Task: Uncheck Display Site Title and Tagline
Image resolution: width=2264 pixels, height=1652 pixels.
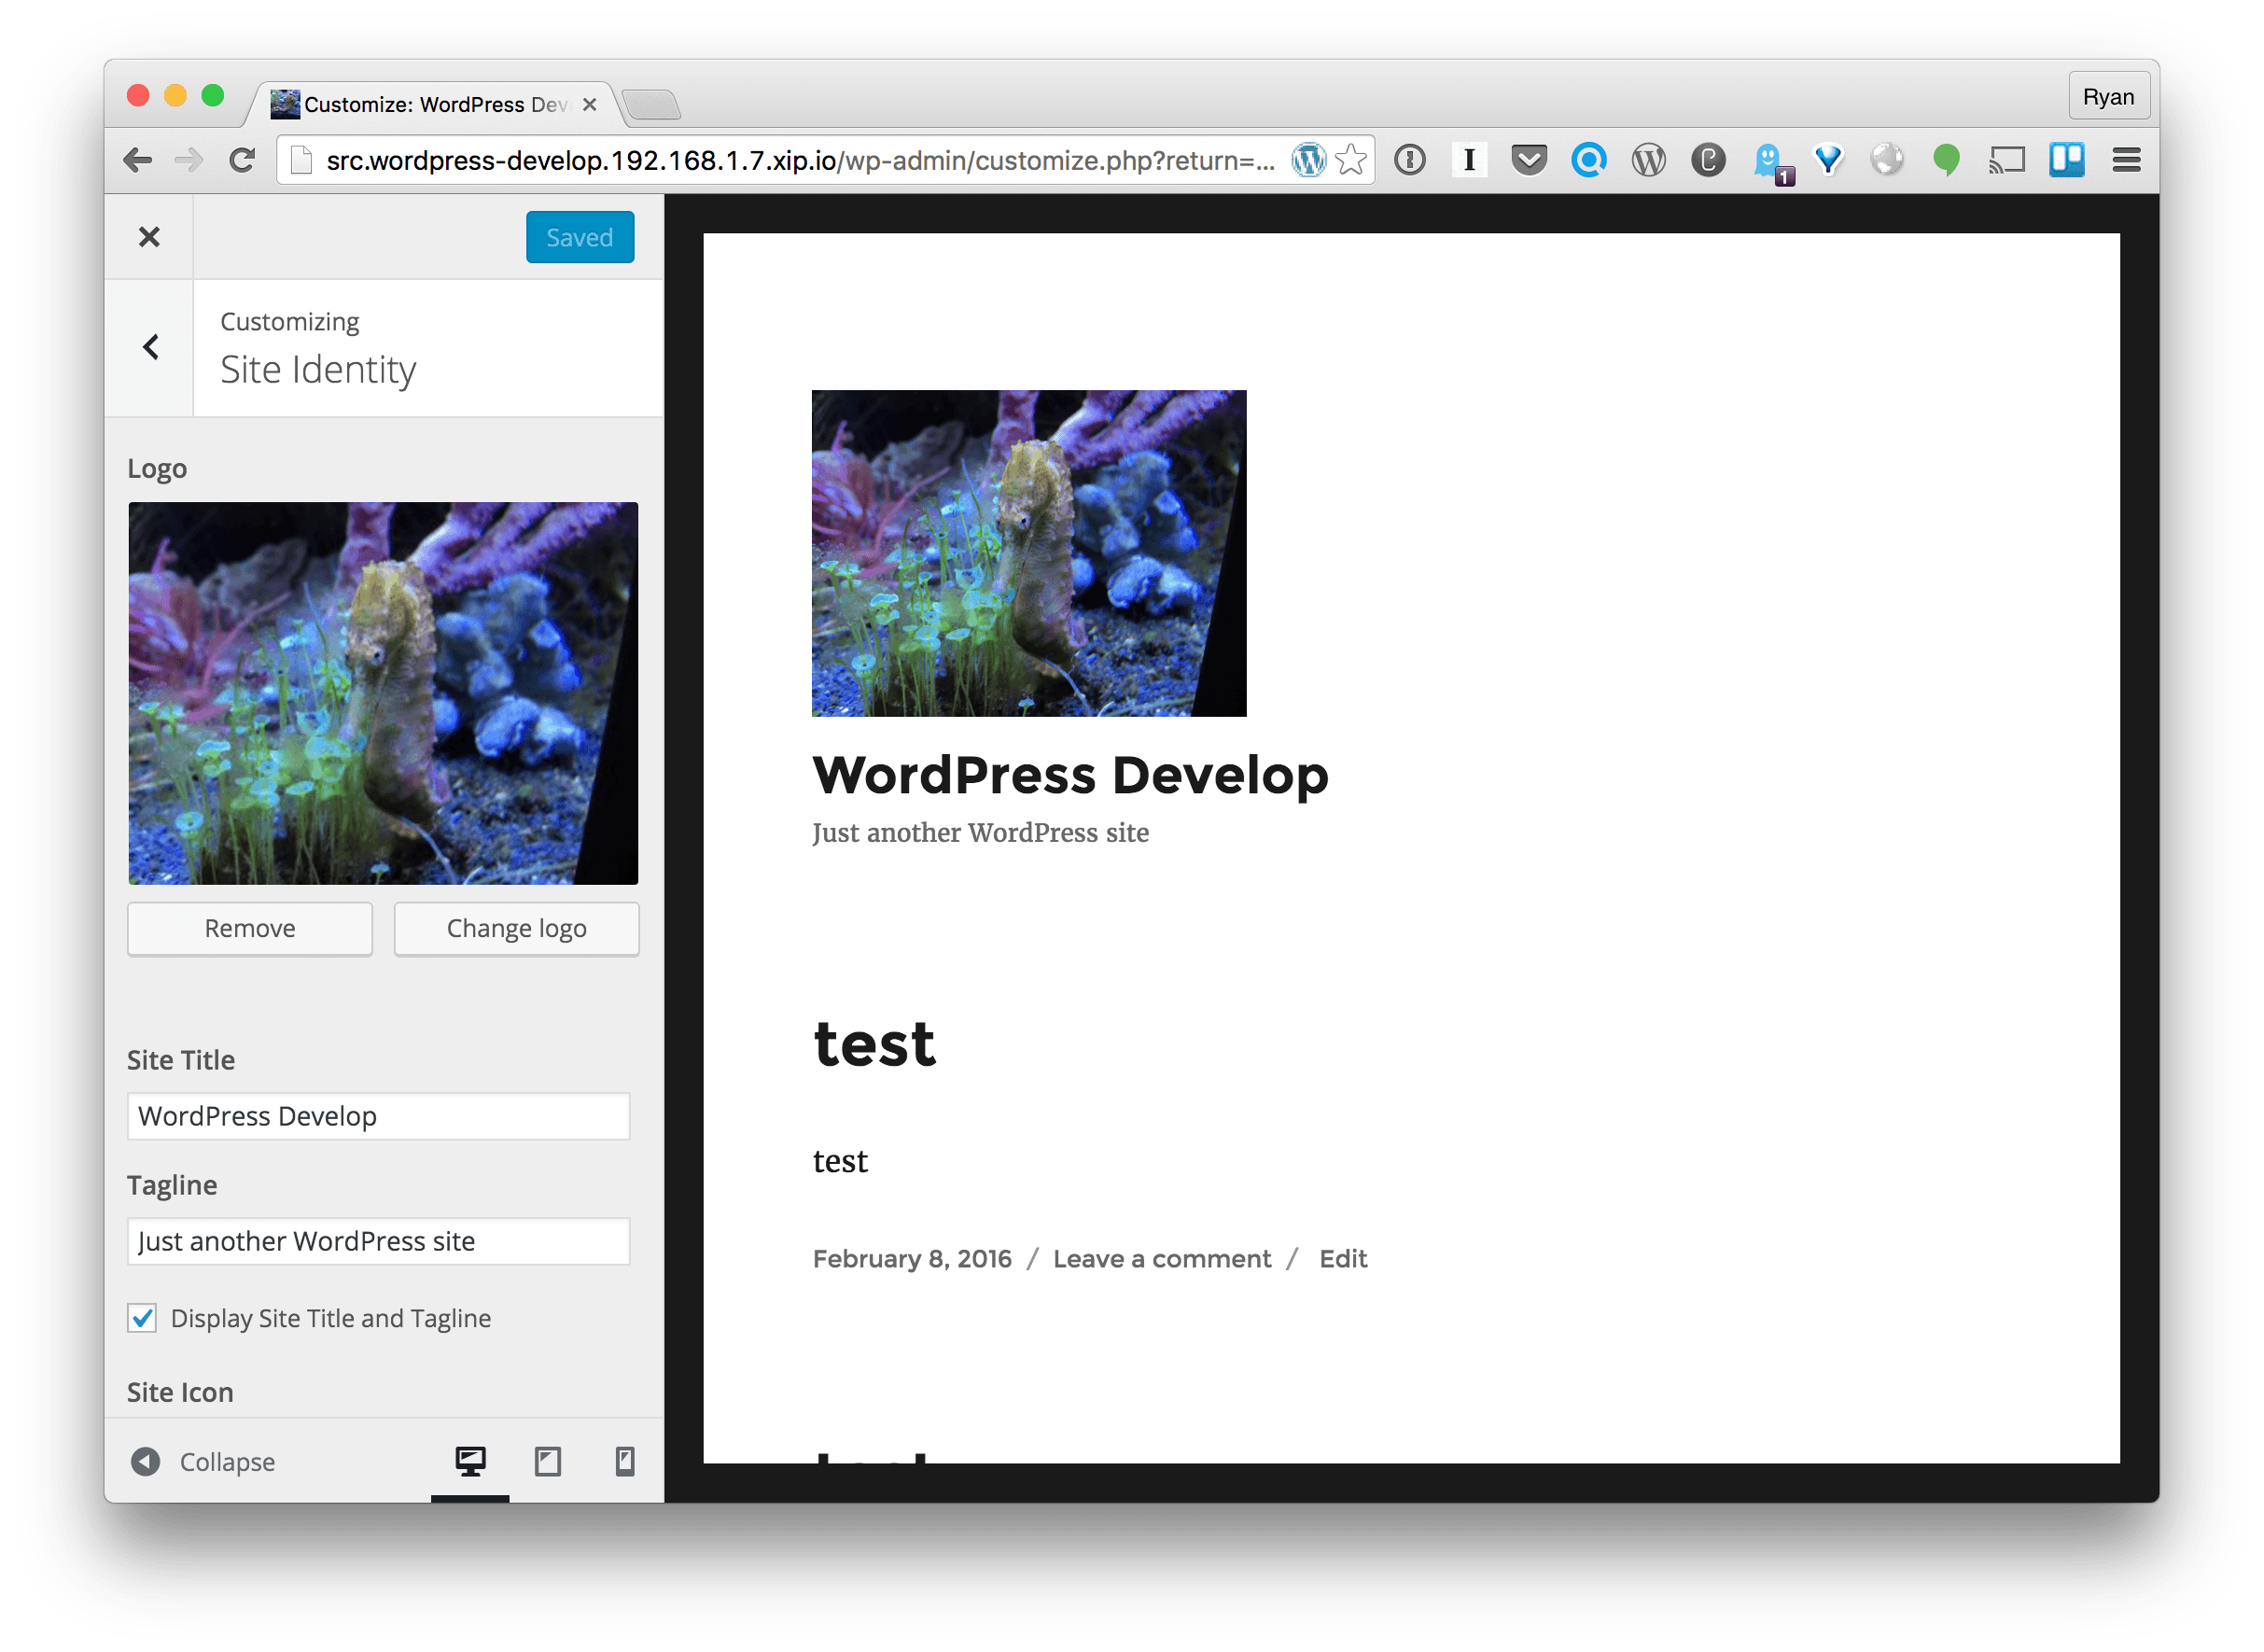Action: [142, 1318]
